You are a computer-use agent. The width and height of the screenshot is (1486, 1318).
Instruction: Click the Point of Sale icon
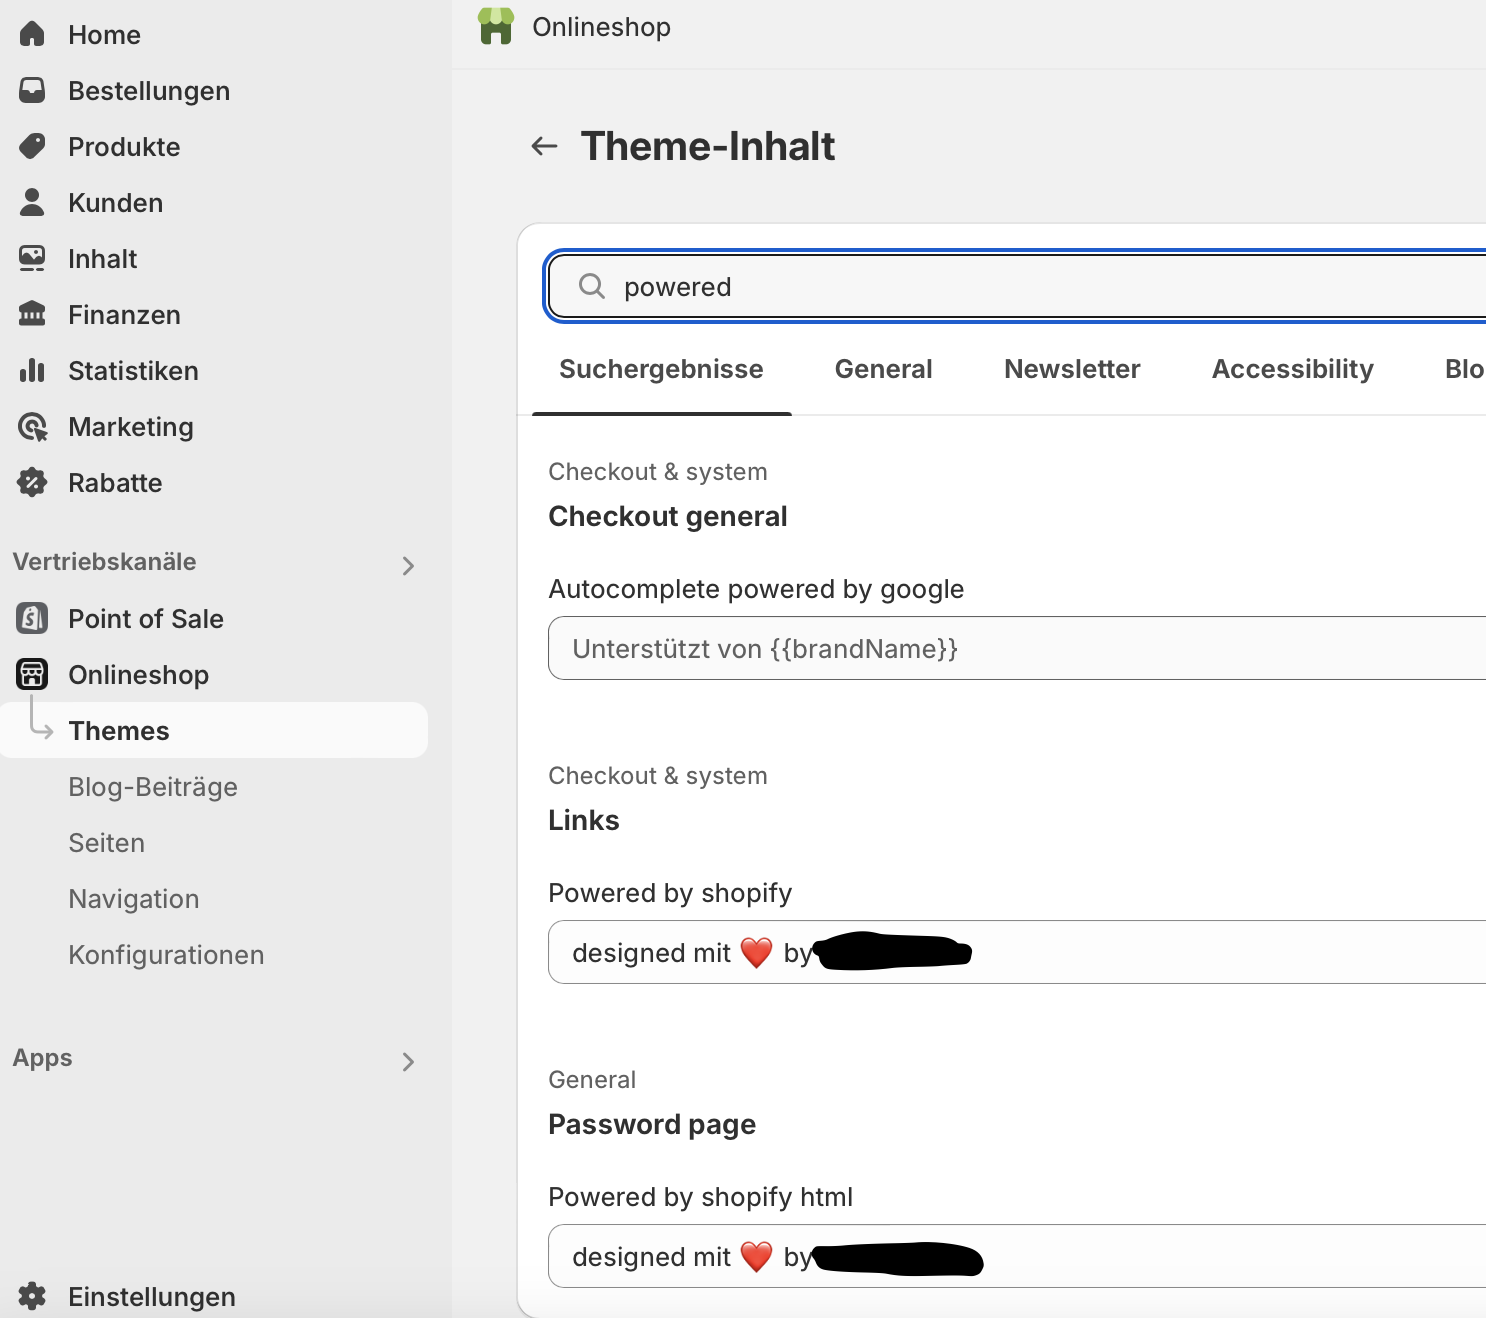[32, 619]
